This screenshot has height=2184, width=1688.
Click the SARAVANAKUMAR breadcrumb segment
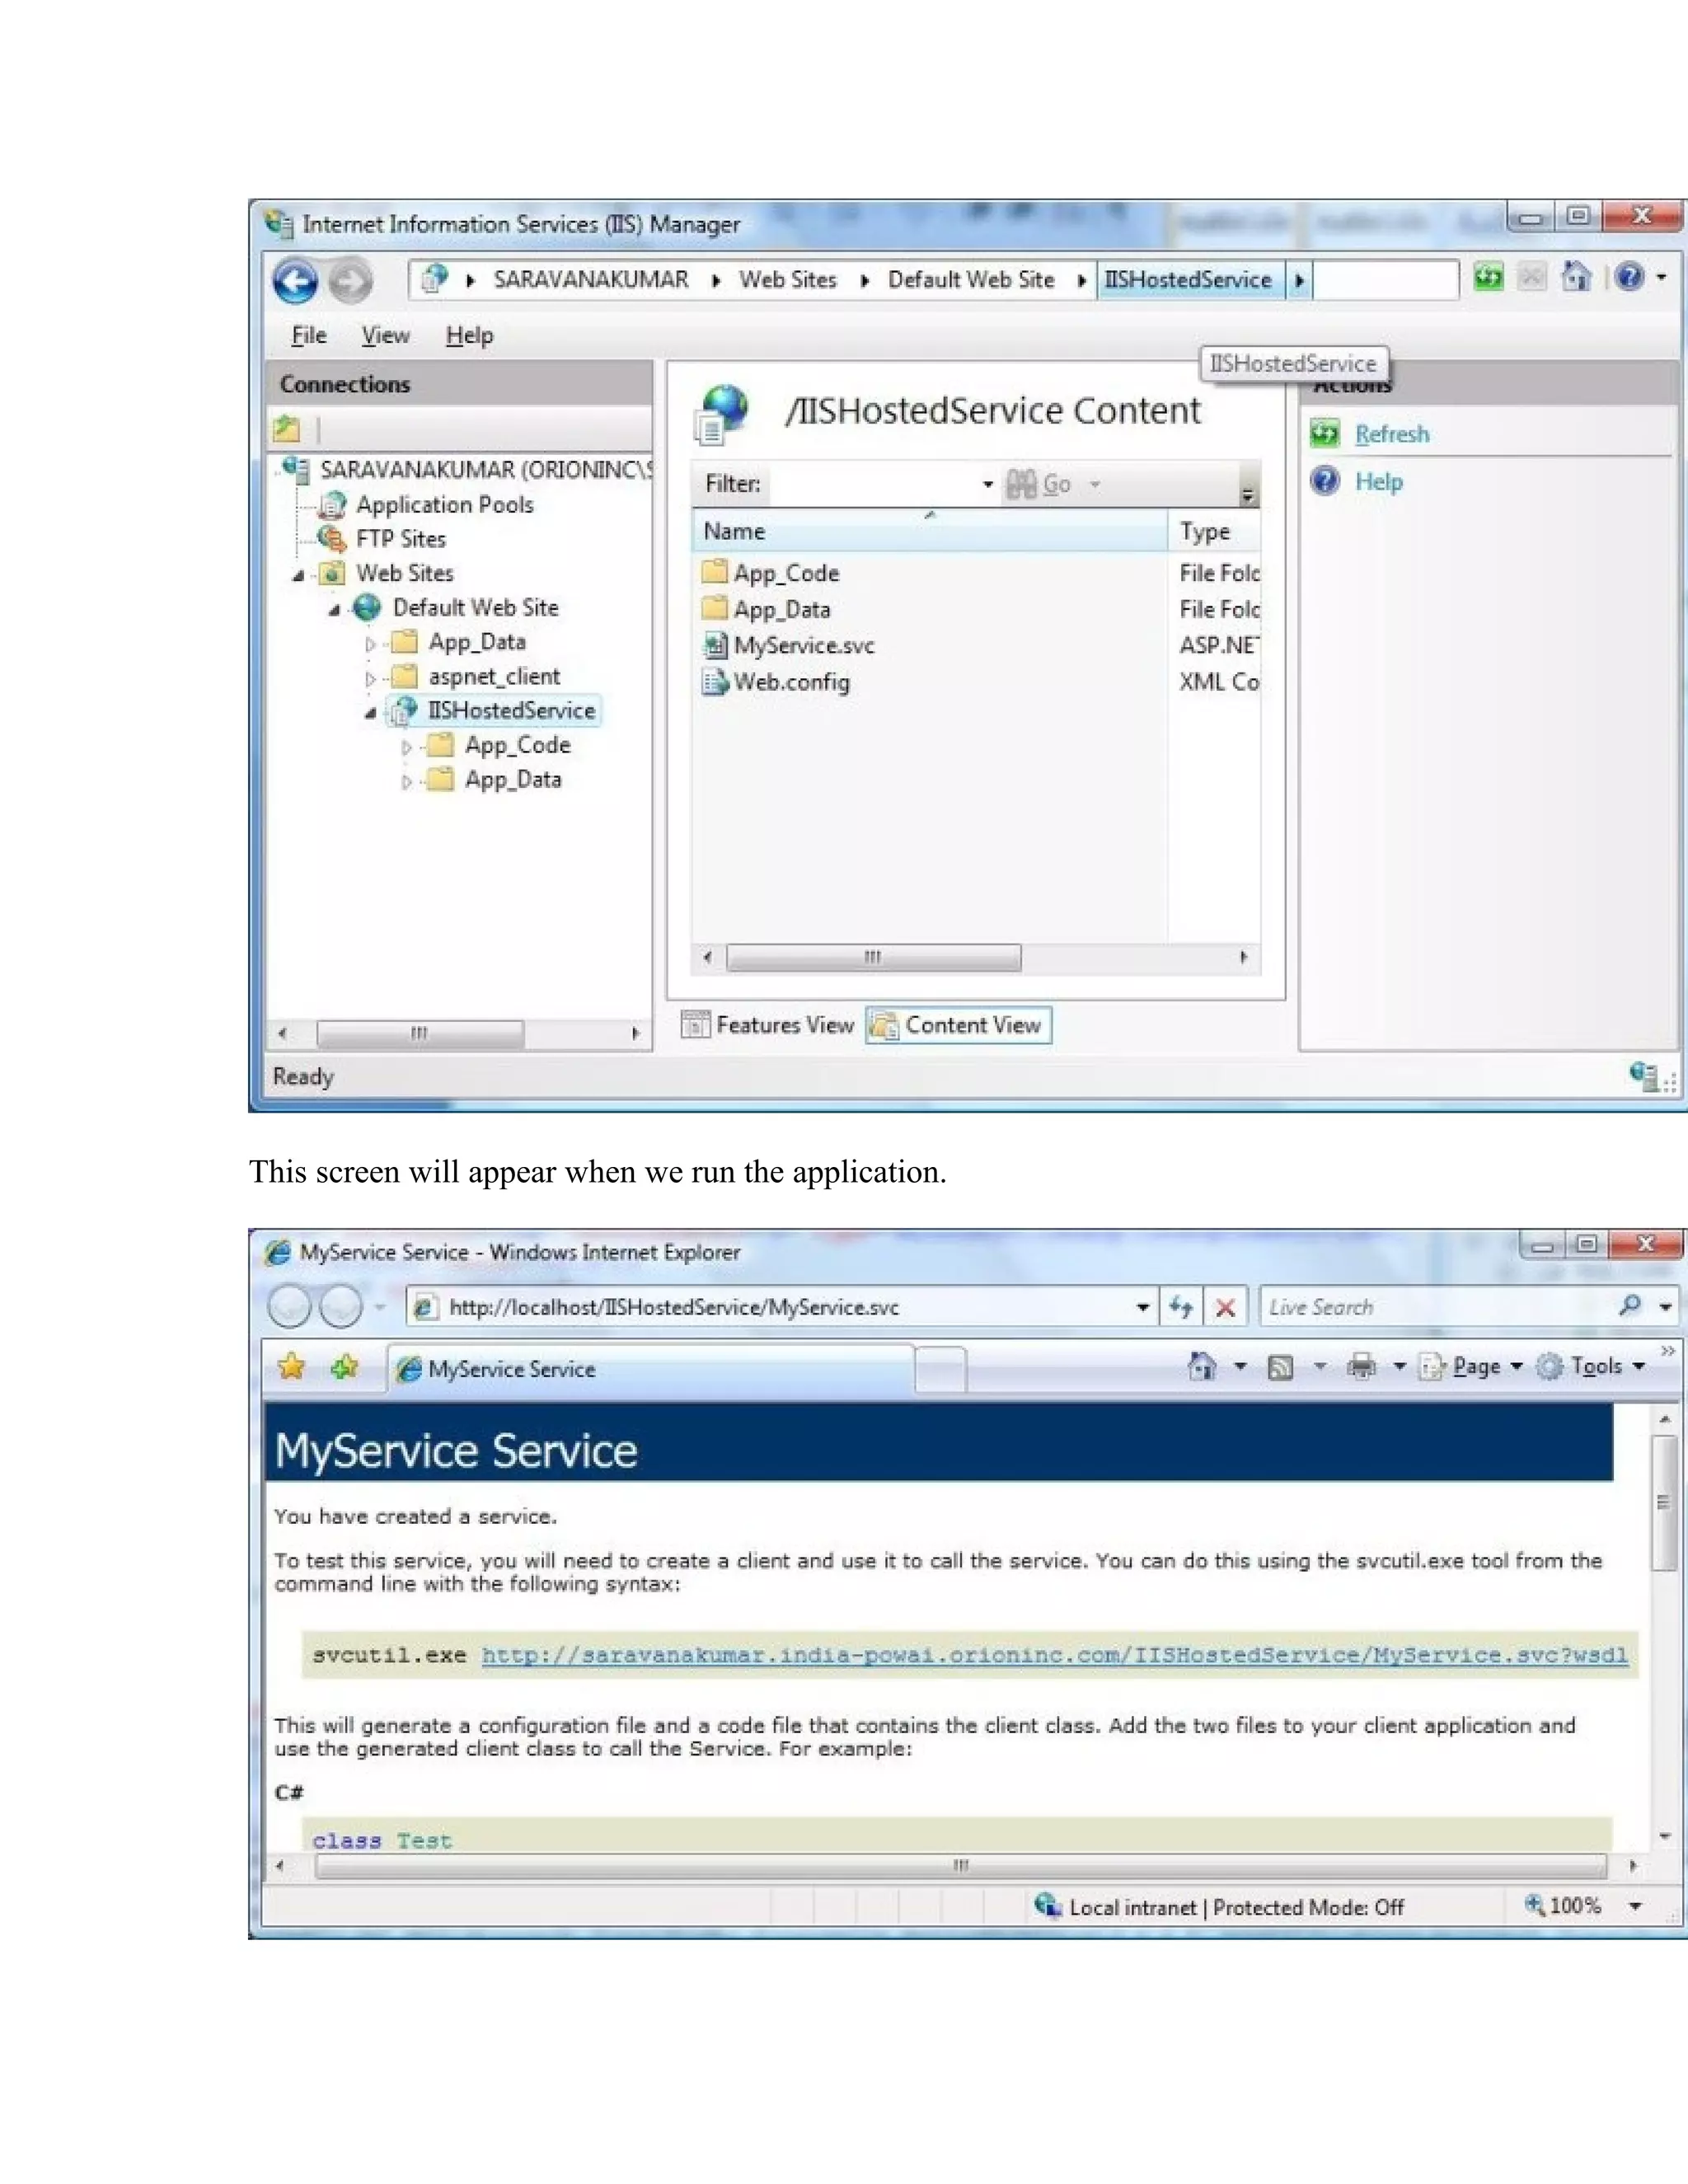pos(591,280)
